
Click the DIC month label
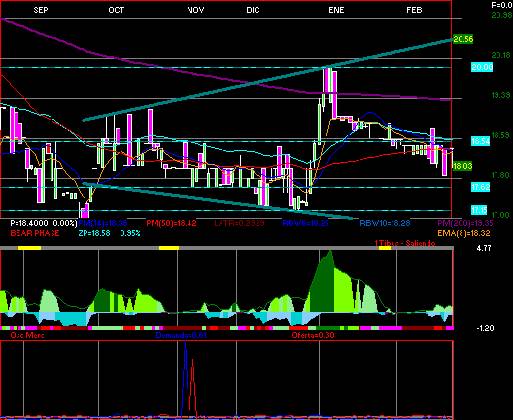(253, 10)
